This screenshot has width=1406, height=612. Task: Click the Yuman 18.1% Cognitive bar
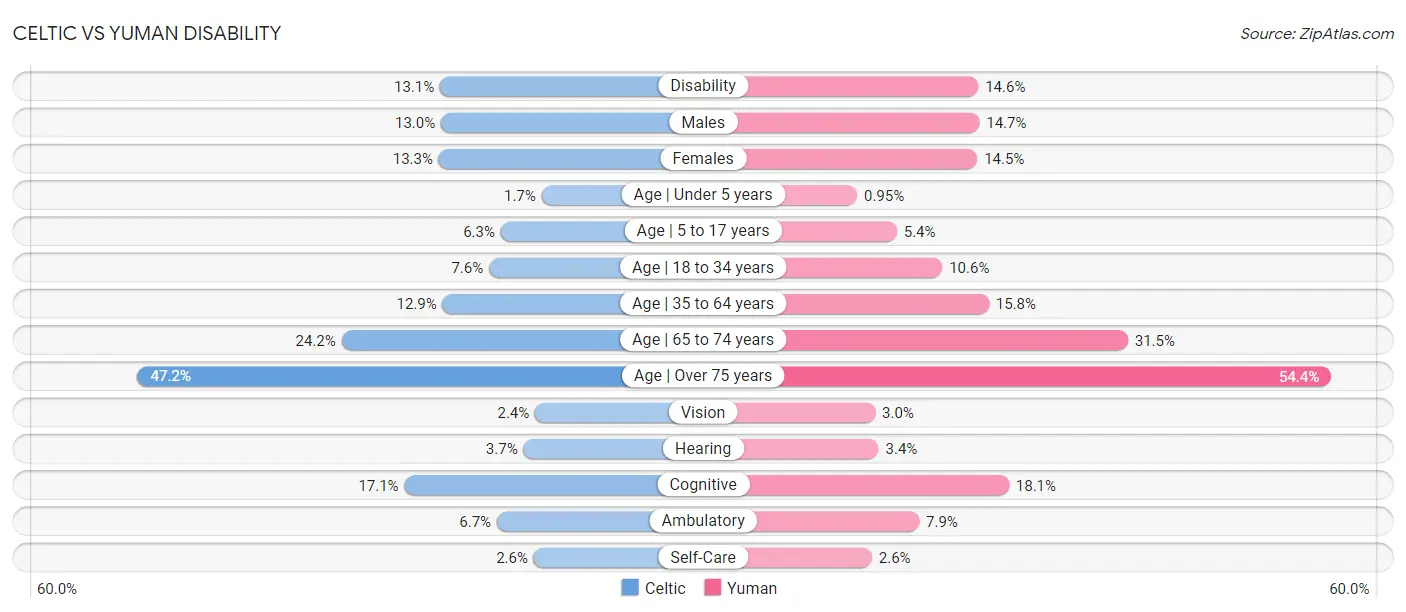tap(878, 485)
